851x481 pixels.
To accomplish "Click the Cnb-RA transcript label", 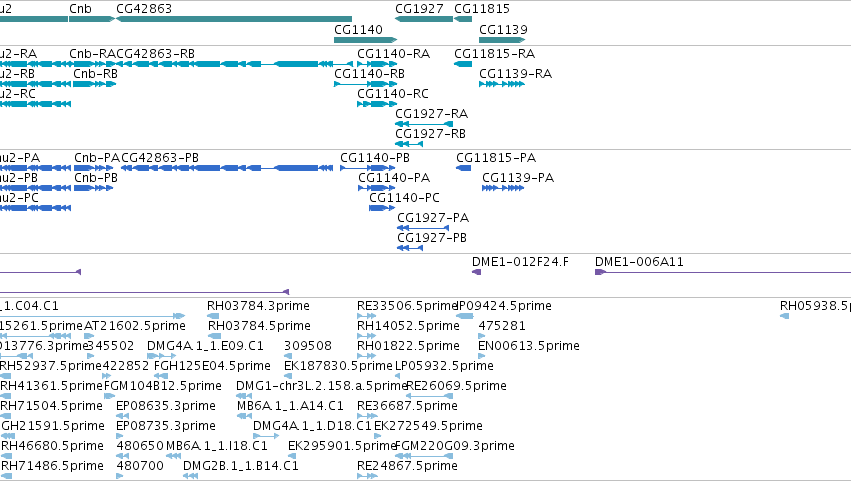I will 92,54.
